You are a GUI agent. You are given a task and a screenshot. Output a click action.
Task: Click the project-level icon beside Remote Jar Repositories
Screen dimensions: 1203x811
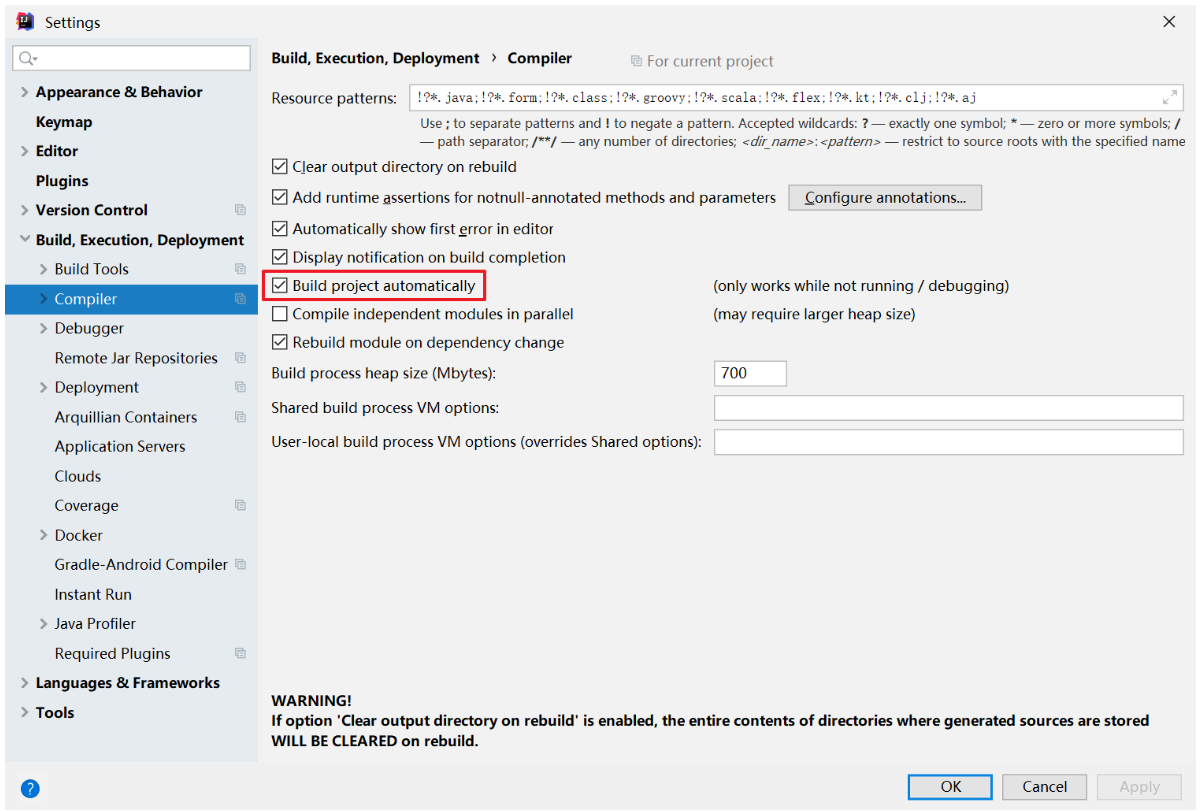click(240, 358)
